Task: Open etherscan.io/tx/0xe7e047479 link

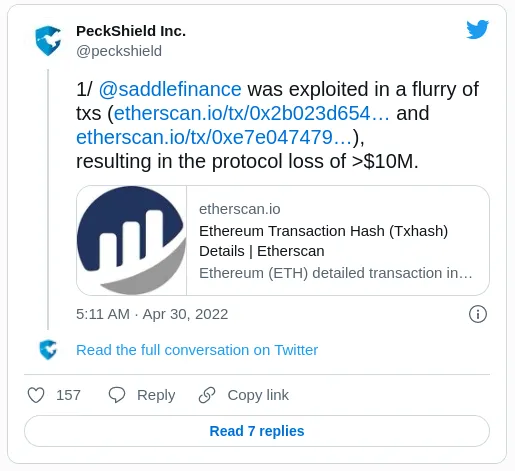Action: click(x=214, y=137)
